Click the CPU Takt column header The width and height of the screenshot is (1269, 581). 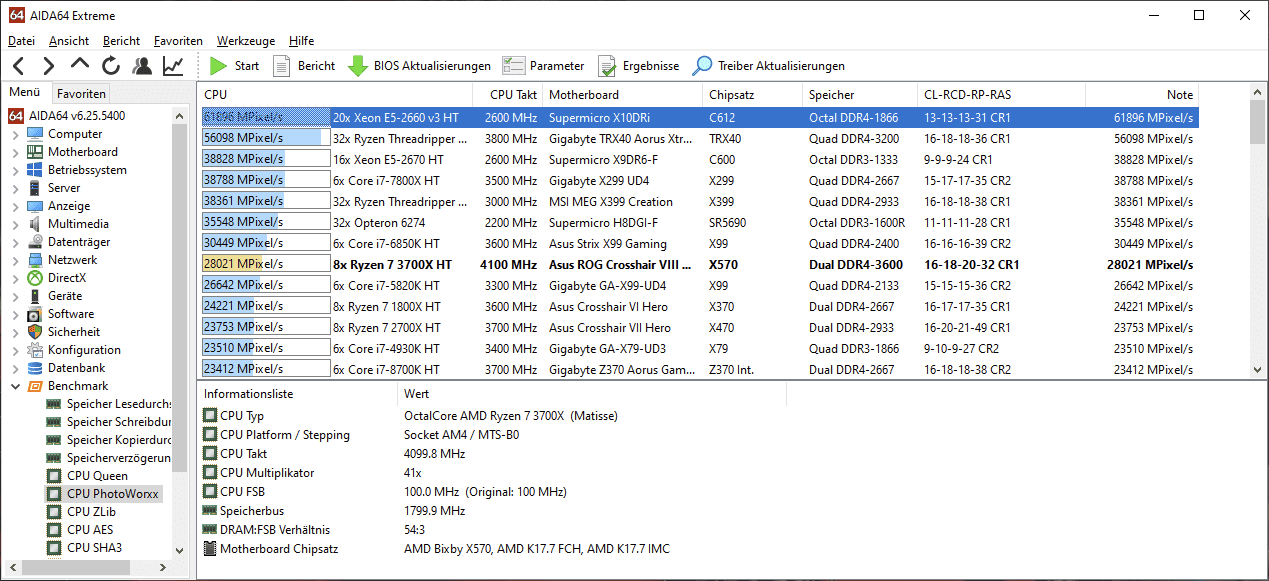pyautogui.click(x=513, y=95)
